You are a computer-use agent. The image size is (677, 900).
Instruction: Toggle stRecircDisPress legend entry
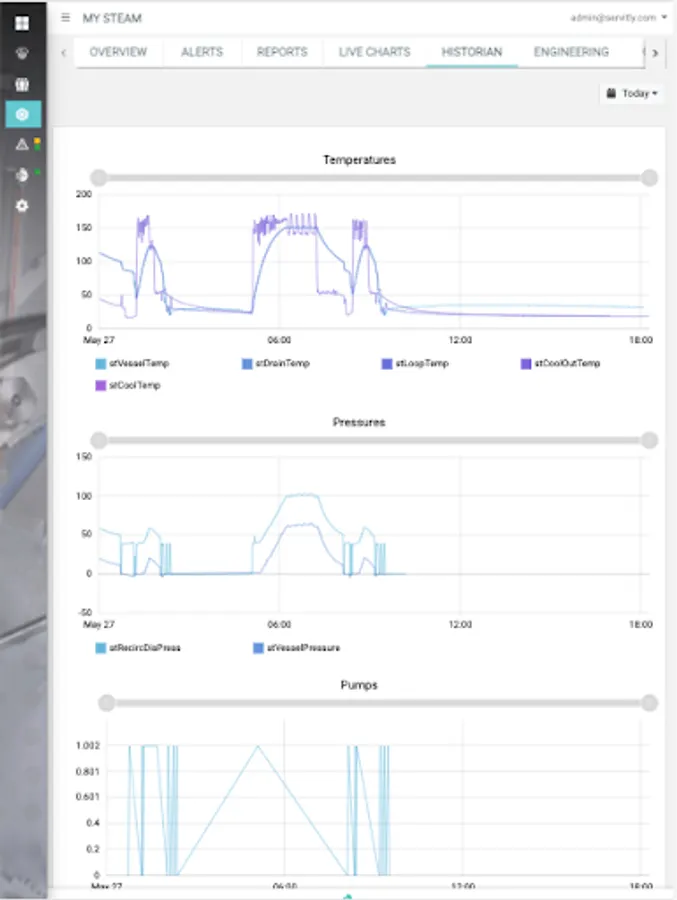coord(138,647)
